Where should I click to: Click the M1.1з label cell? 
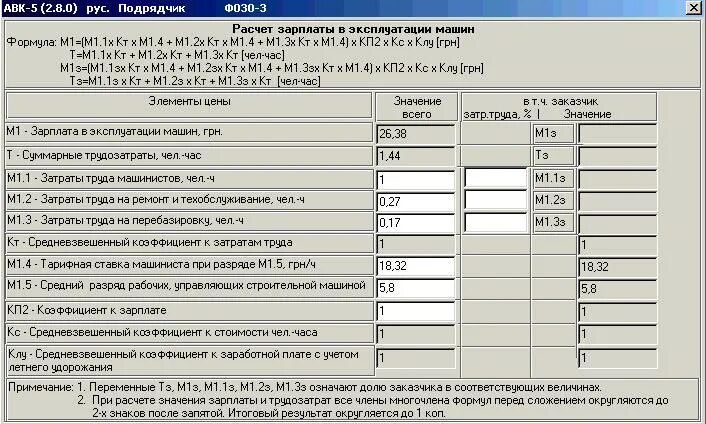[x=553, y=178]
